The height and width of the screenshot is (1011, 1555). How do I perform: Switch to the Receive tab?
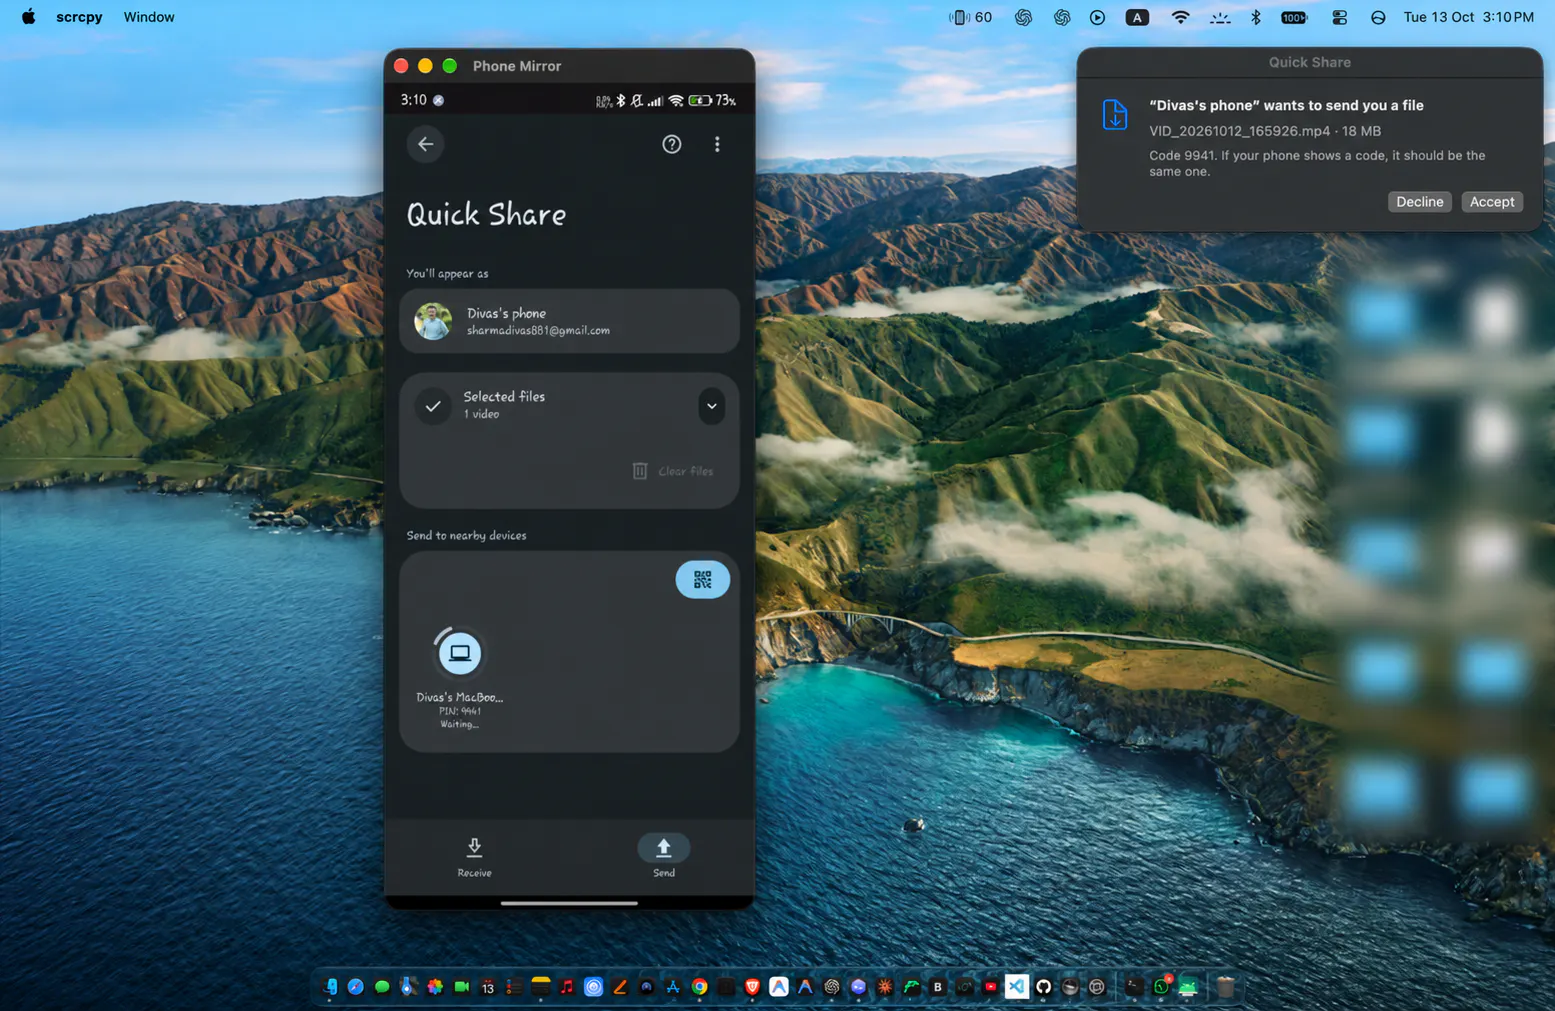click(474, 857)
